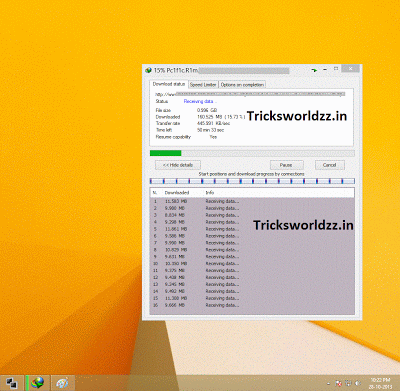Select connection row number 14
This screenshot has width=400, height=391.
pos(252,291)
